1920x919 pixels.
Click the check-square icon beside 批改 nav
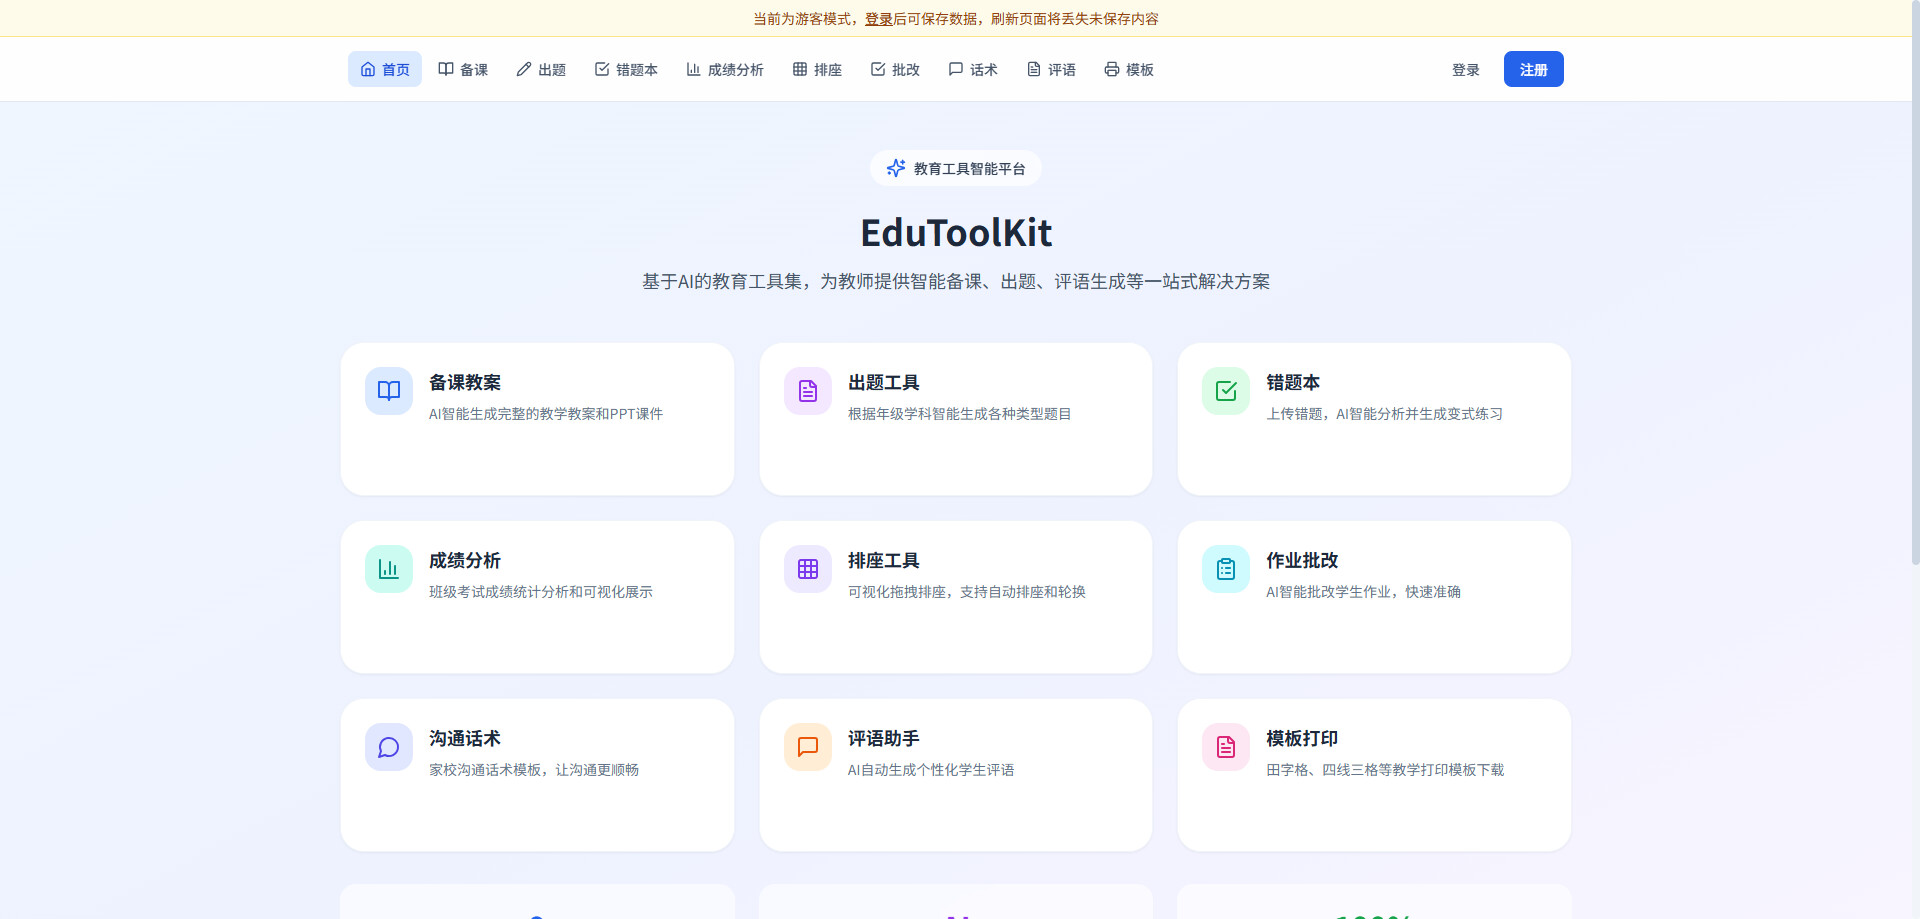point(878,69)
